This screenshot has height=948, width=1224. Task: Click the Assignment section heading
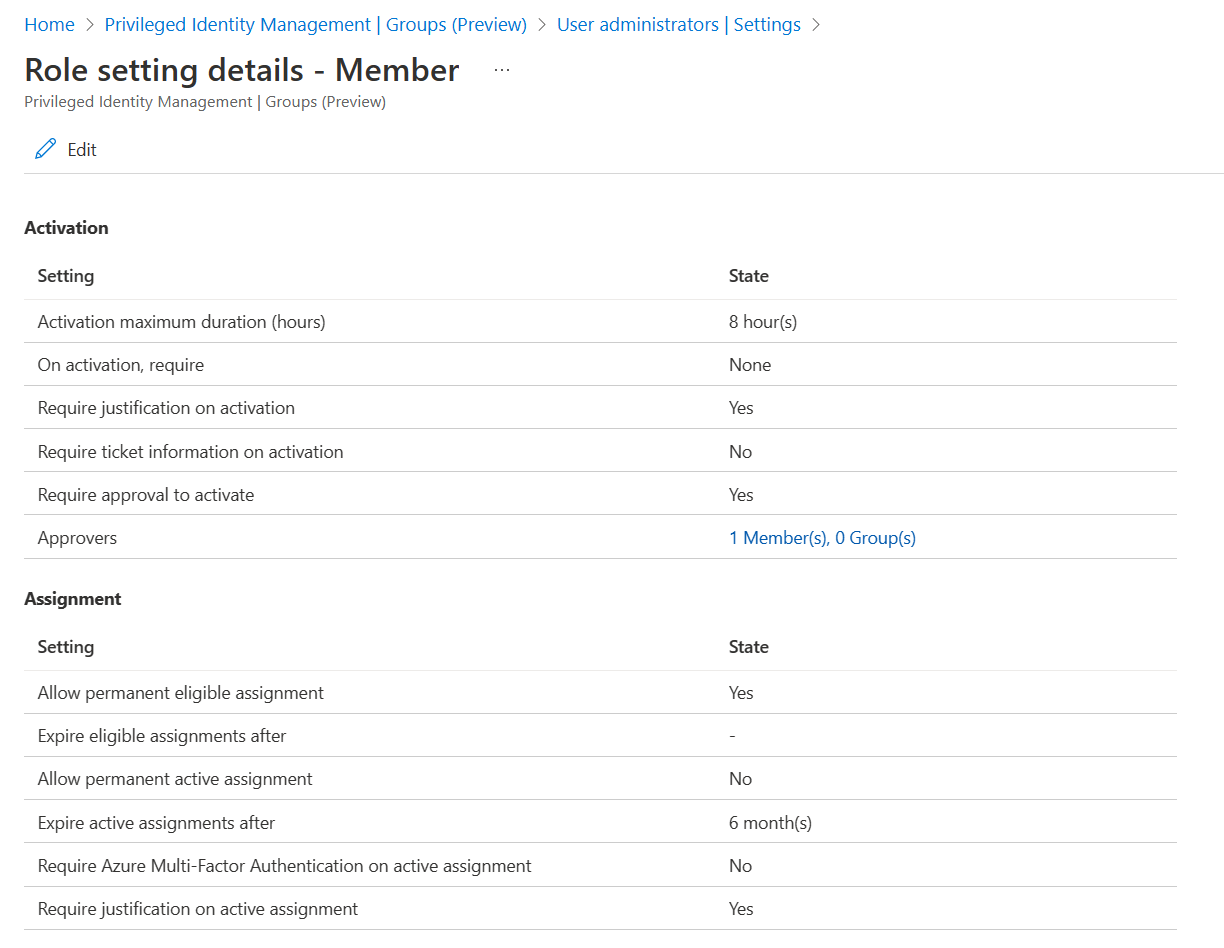click(72, 599)
